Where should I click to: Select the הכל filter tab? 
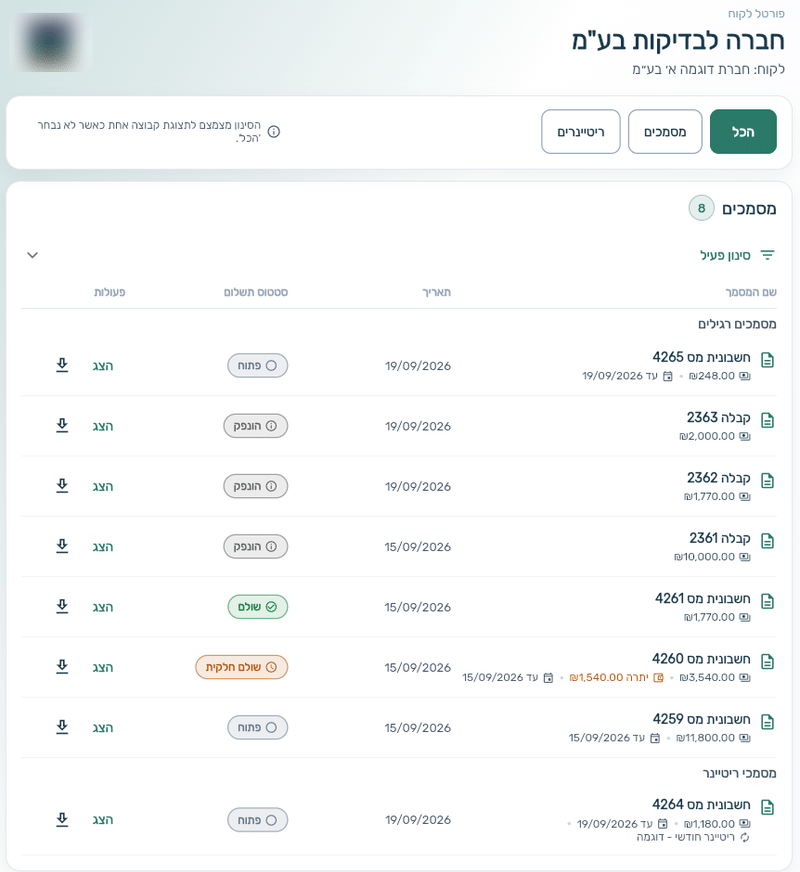(x=743, y=132)
